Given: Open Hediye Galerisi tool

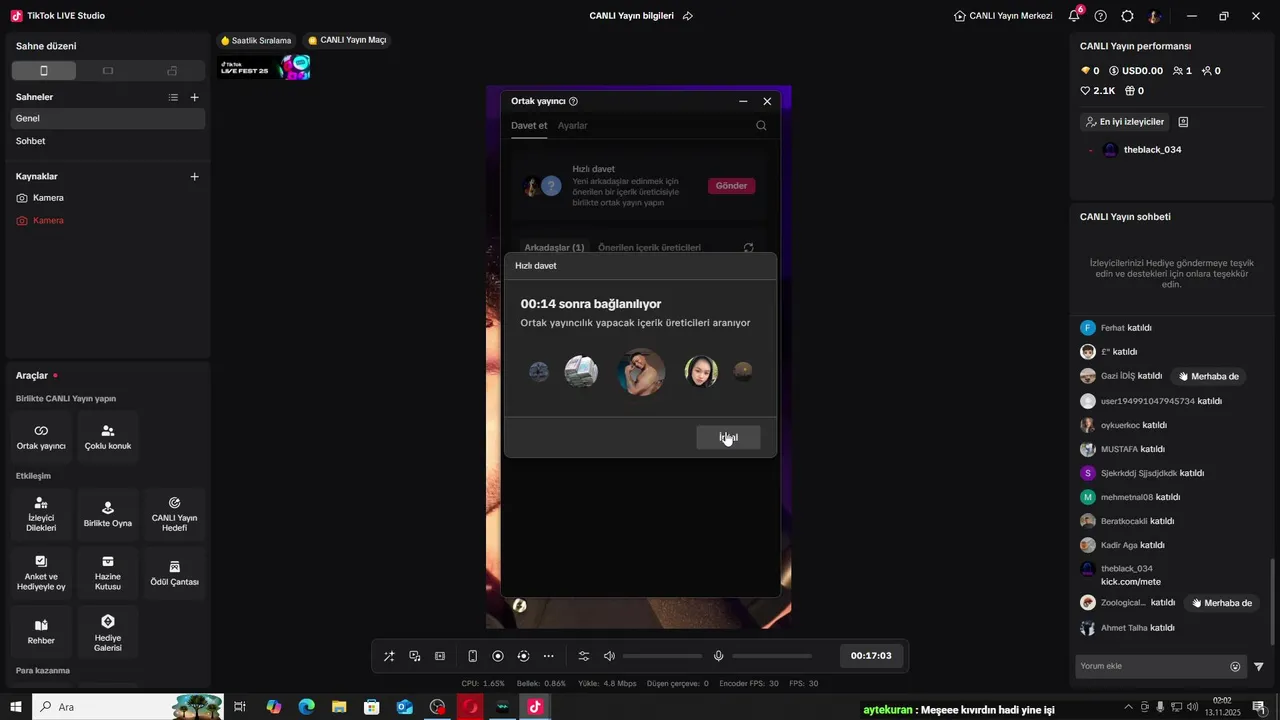Looking at the screenshot, I should click(108, 631).
